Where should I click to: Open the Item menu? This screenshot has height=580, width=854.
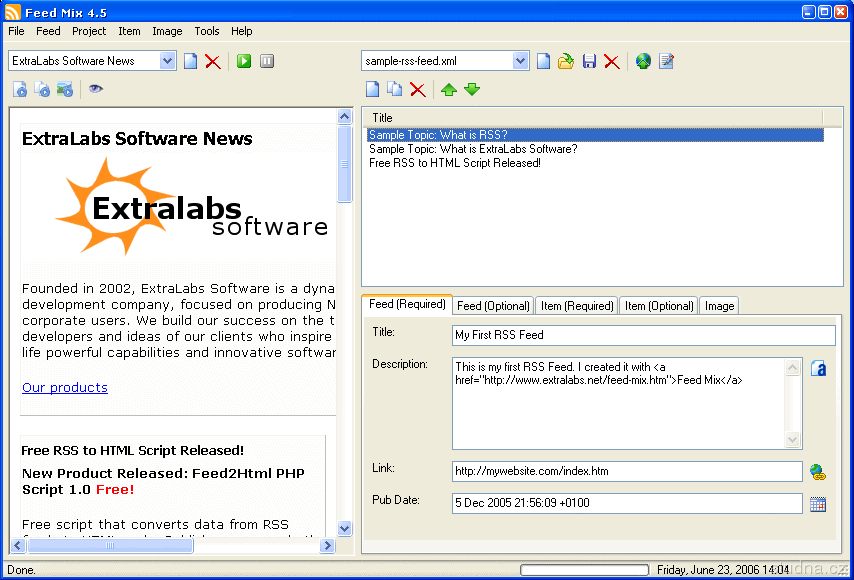pyautogui.click(x=129, y=31)
